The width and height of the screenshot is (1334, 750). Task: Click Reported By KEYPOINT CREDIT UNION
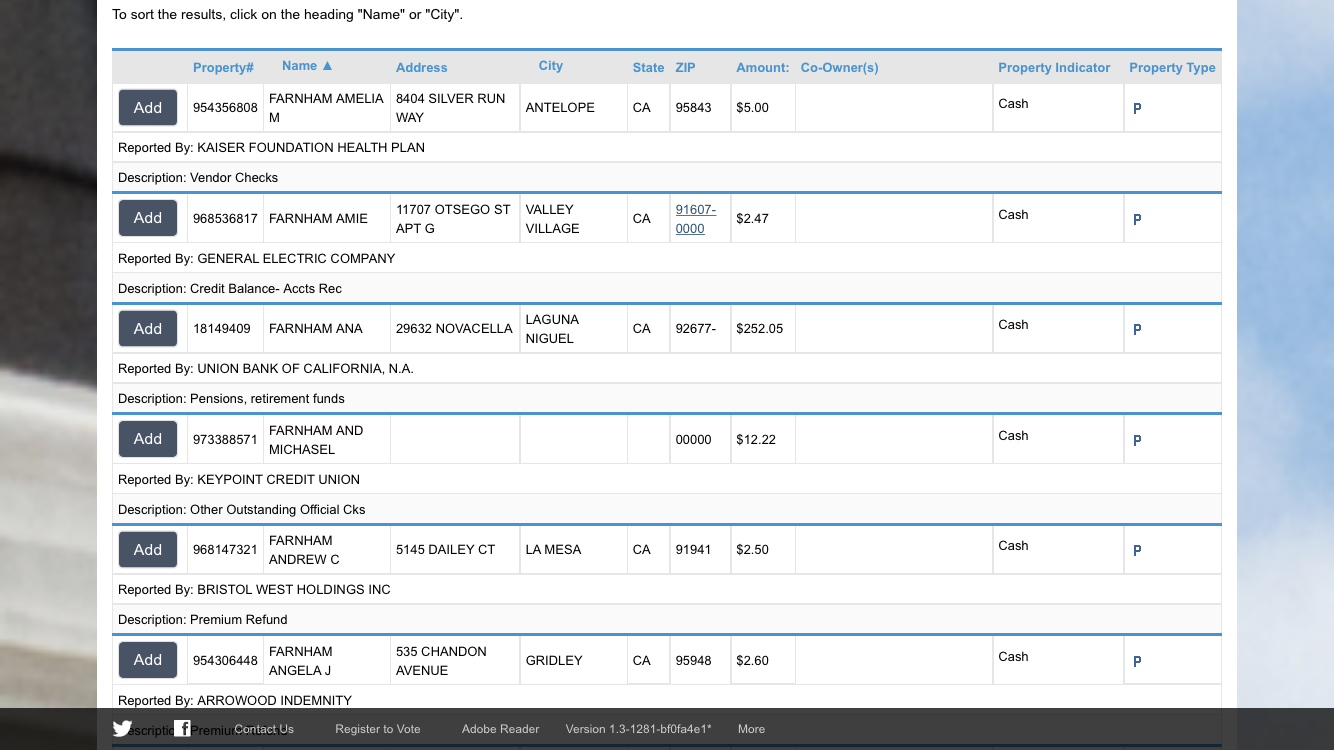[239, 480]
